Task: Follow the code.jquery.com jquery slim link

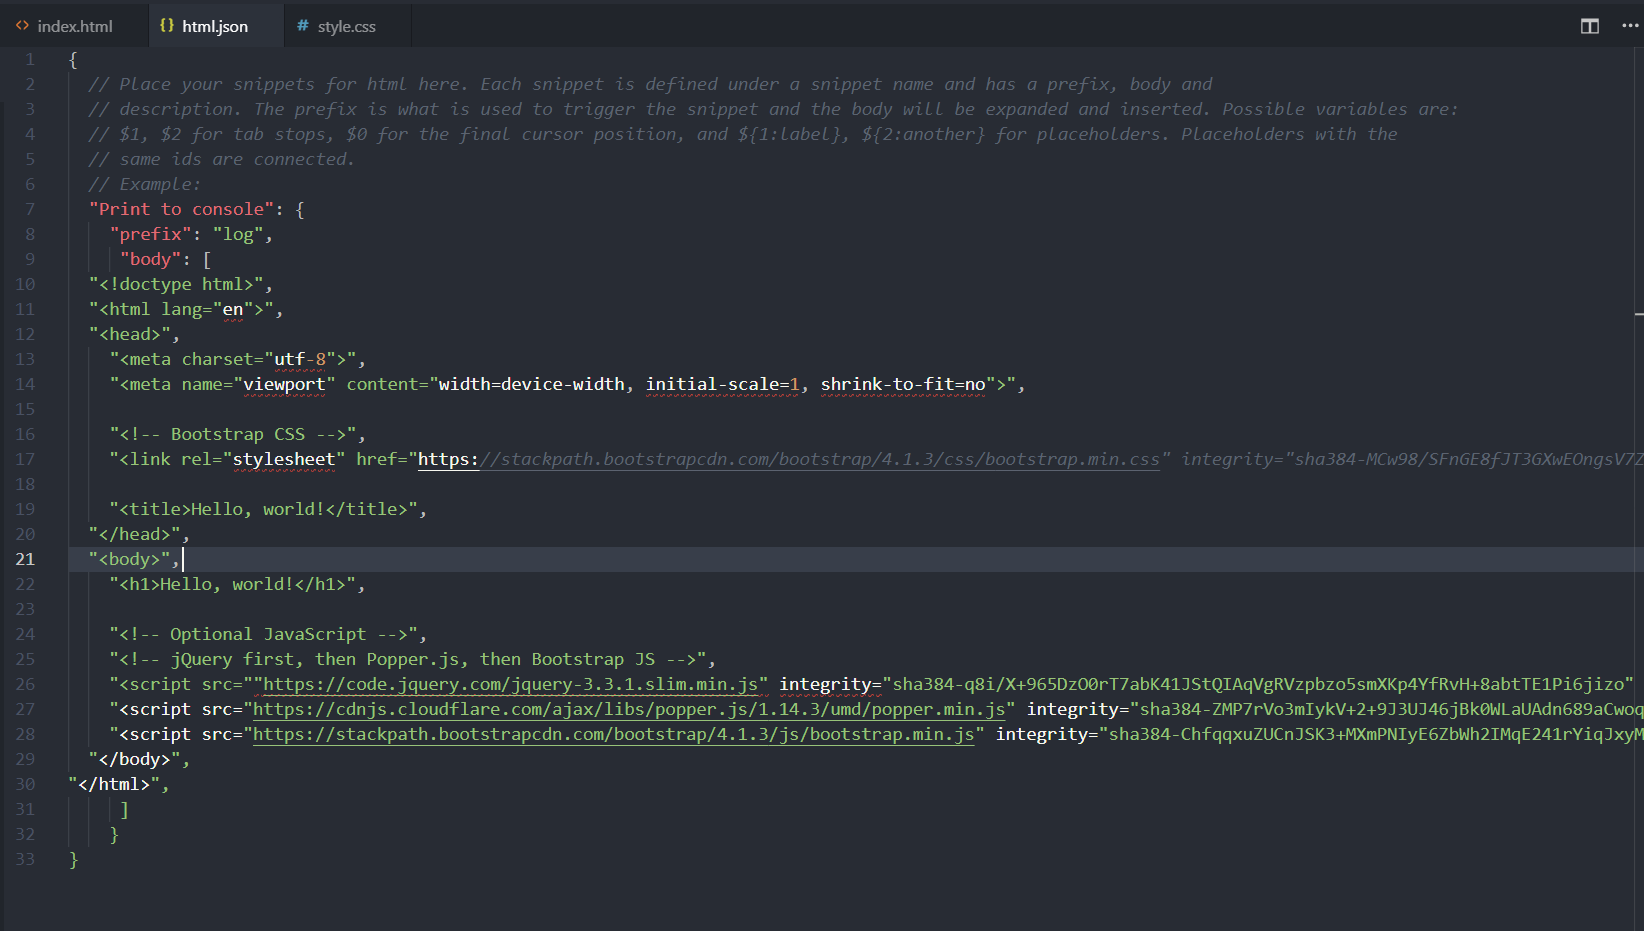Action: (x=510, y=684)
